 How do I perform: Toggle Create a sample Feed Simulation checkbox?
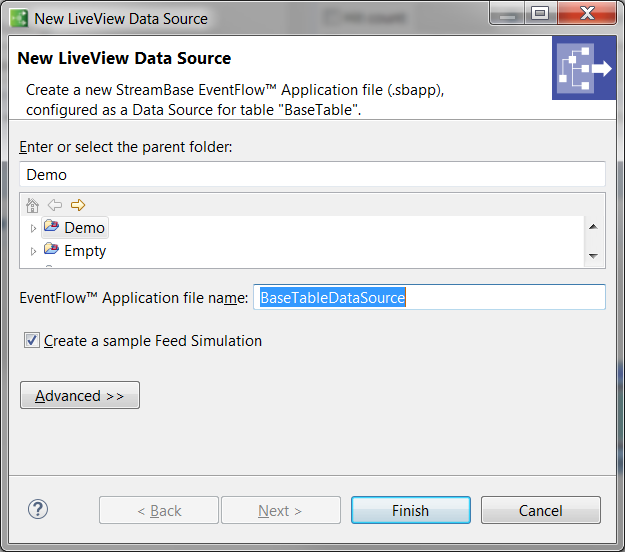pos(32,341)
